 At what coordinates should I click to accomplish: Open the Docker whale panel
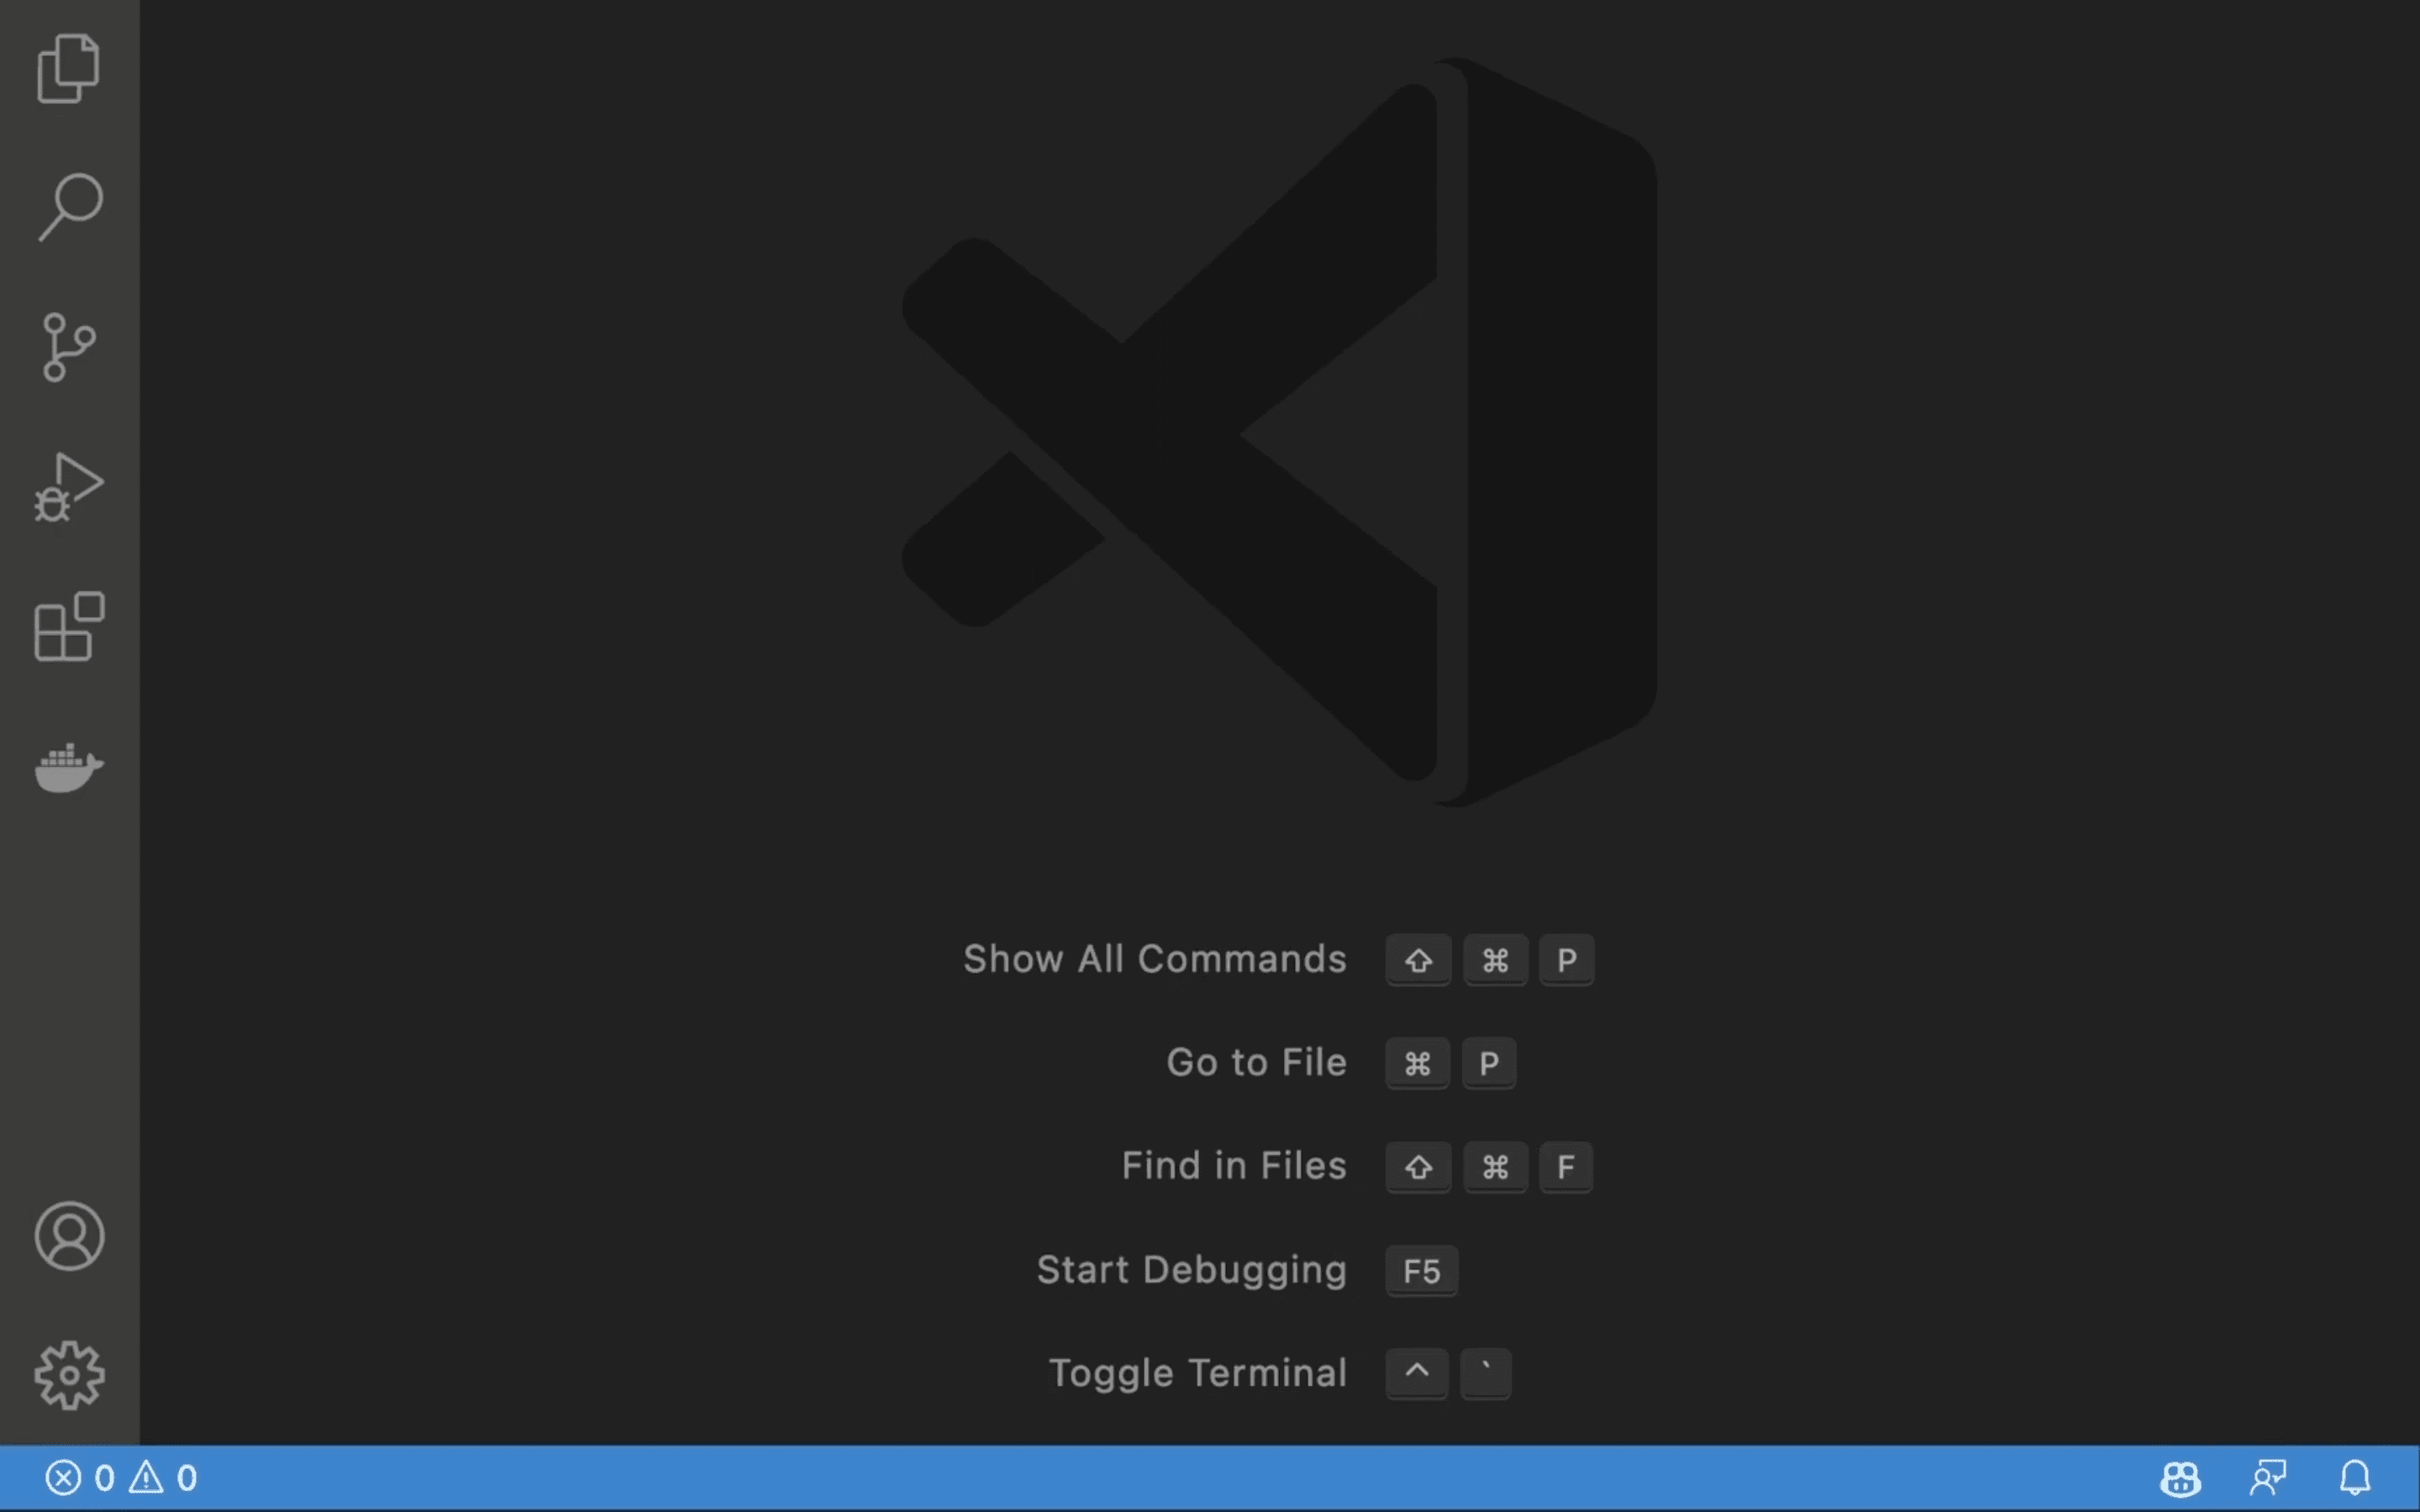[x=69, y=767]
